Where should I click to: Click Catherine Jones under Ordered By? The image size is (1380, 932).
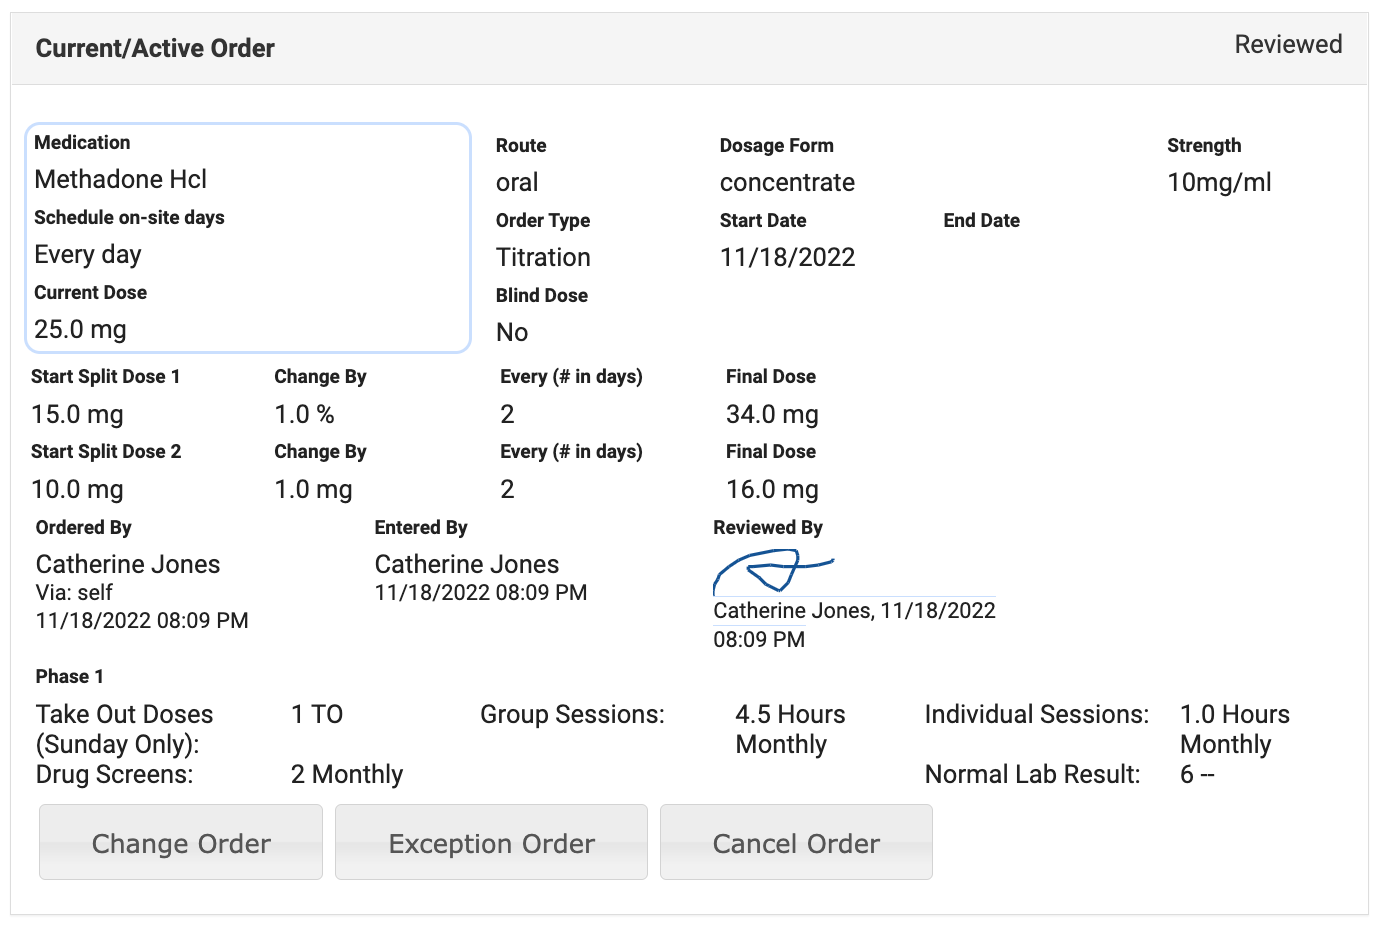coord(127,564)
